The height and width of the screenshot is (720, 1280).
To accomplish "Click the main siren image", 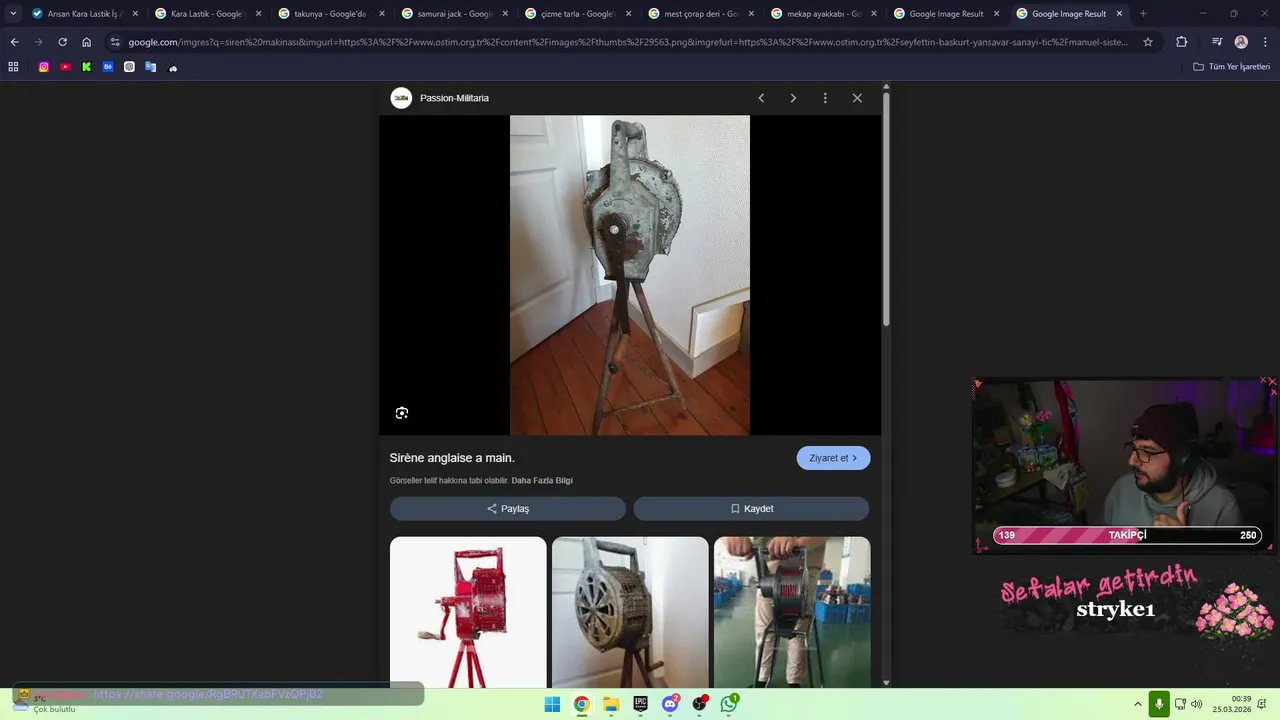I will click(x=630, y=275).
